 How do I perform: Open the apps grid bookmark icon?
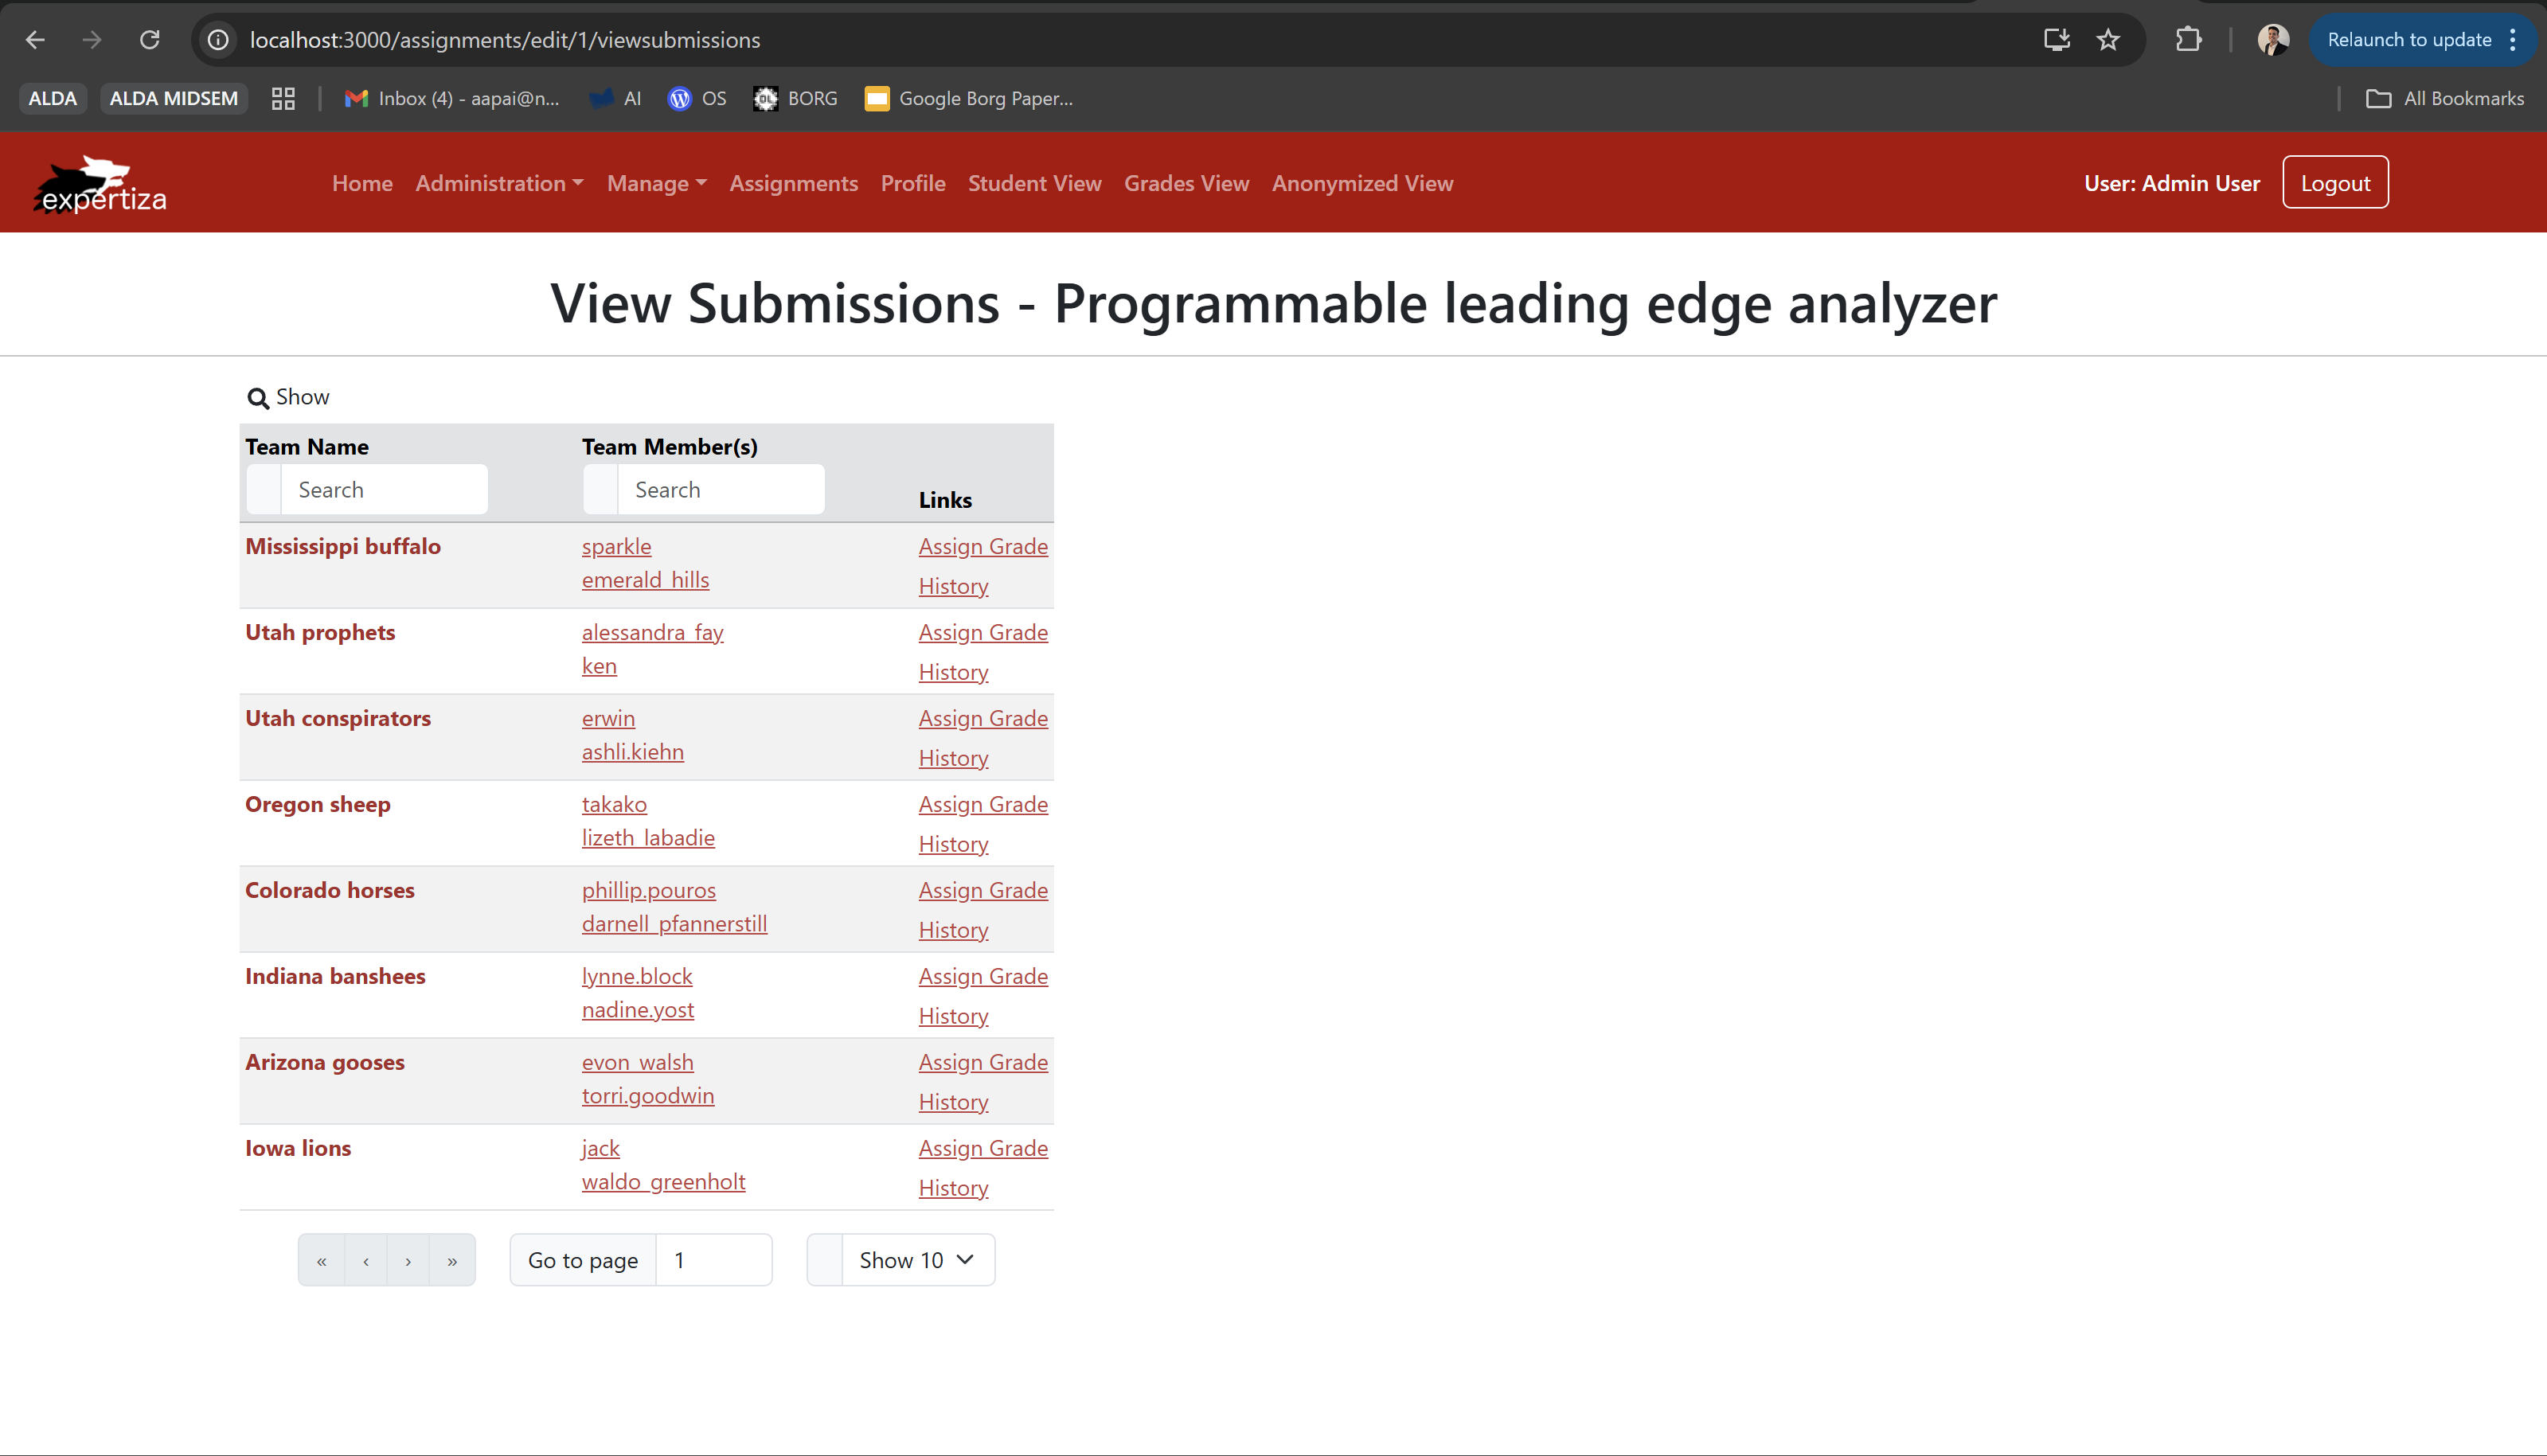pyautogui.click(x=283, y=98)
